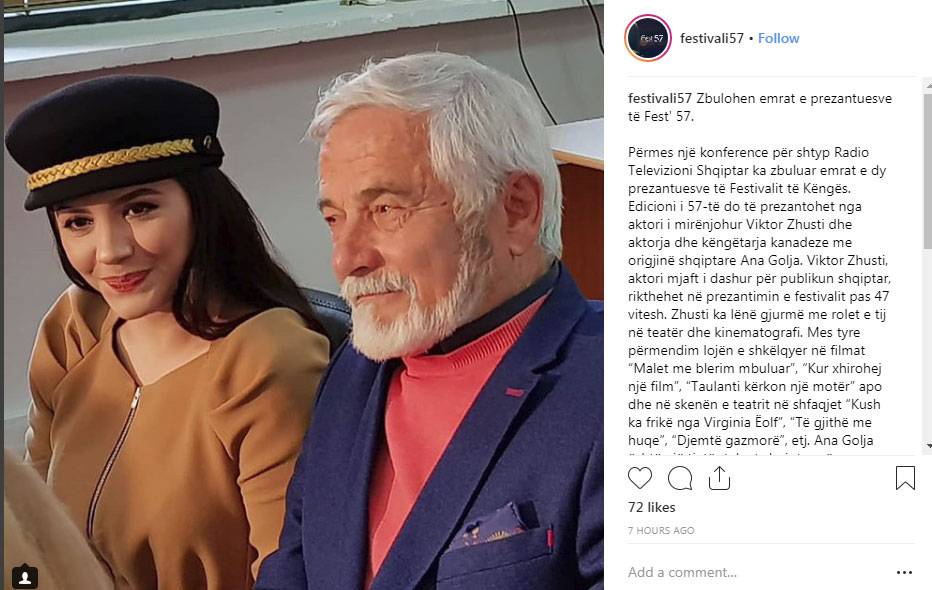Open comments via the speech bubble icon
This screenshot has height=590, width=932.
[x=680, y=478]
